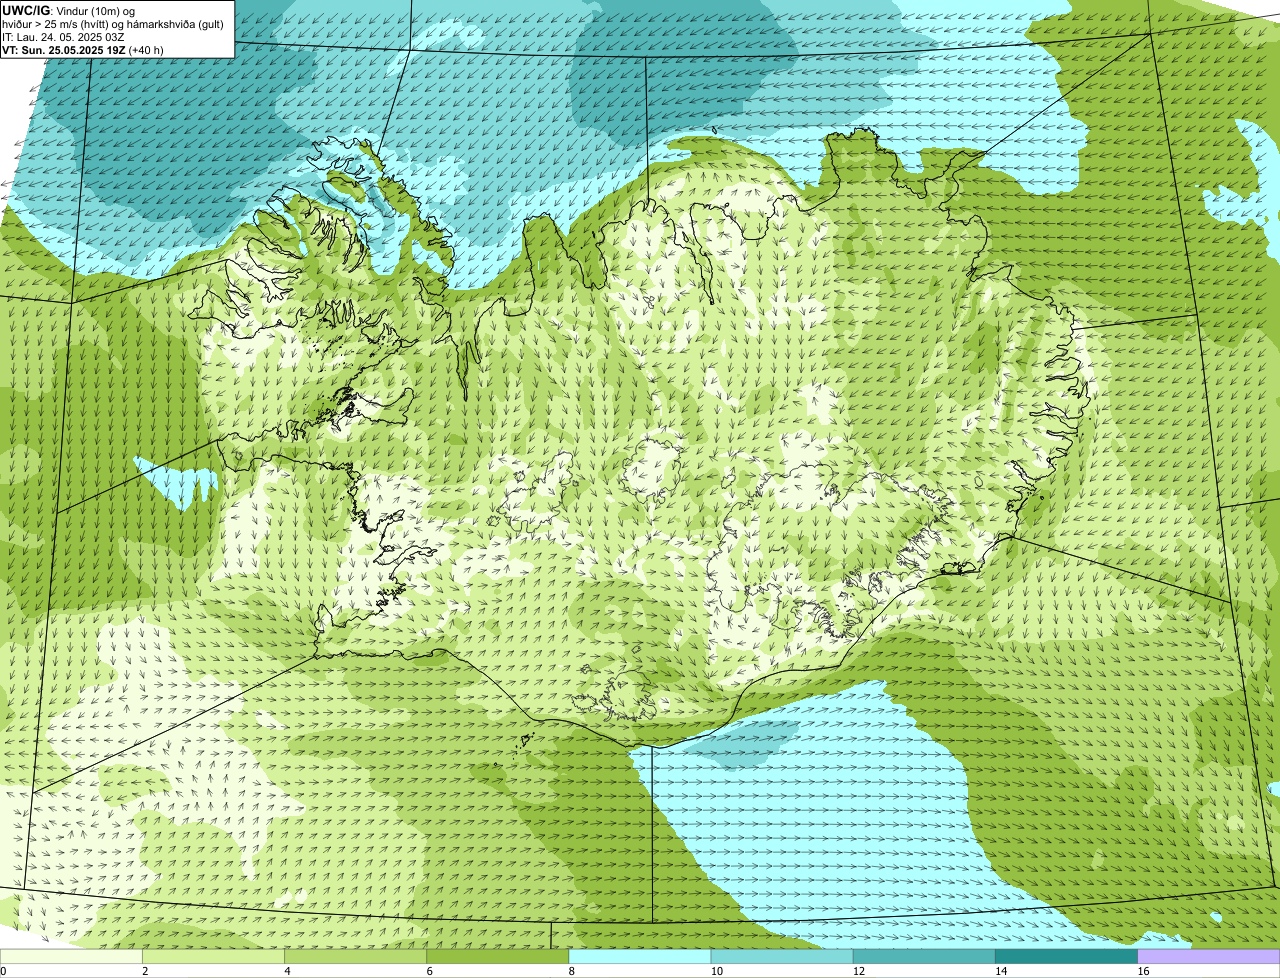Click the "6" label on the color scale
This screenshot has height=978, width=1280.
(x=429, y=971)
